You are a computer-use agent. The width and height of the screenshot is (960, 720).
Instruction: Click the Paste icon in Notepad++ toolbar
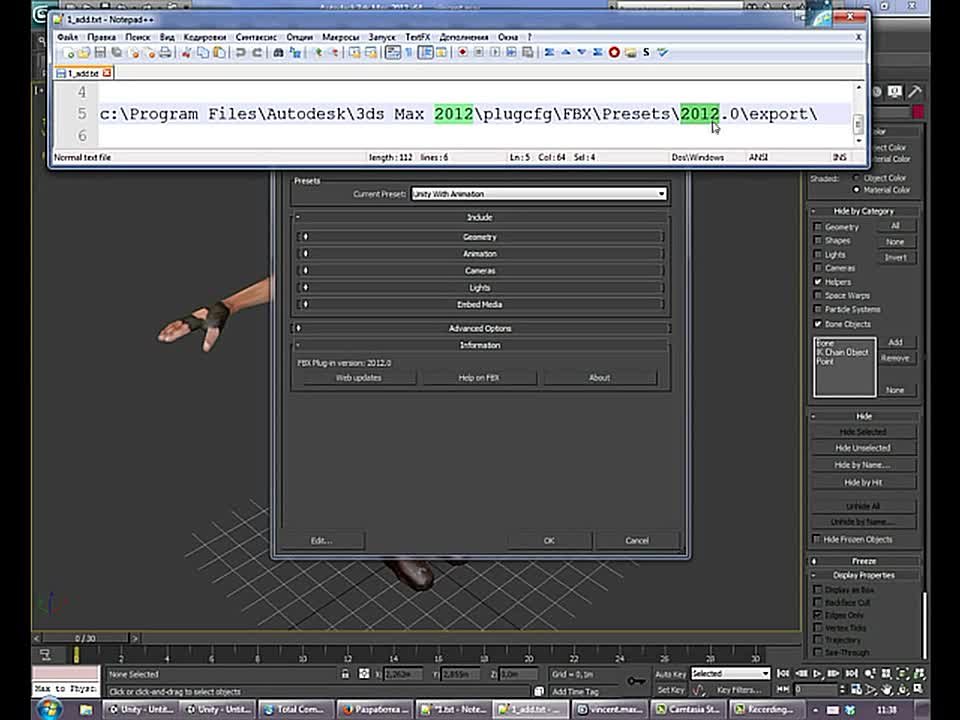[x=219, y=53]
